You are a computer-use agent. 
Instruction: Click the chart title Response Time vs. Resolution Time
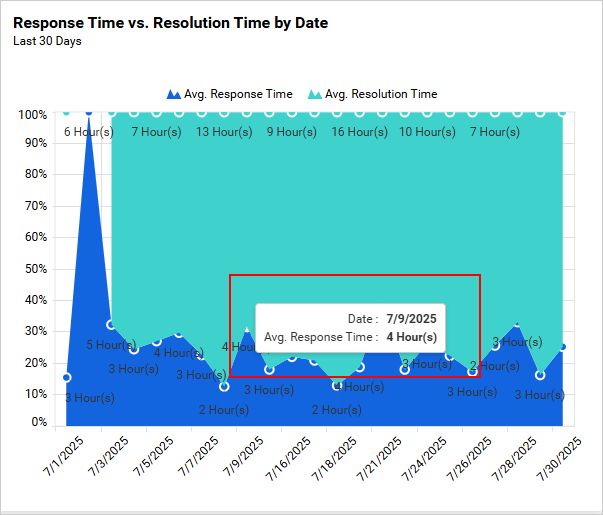[170, 22]
